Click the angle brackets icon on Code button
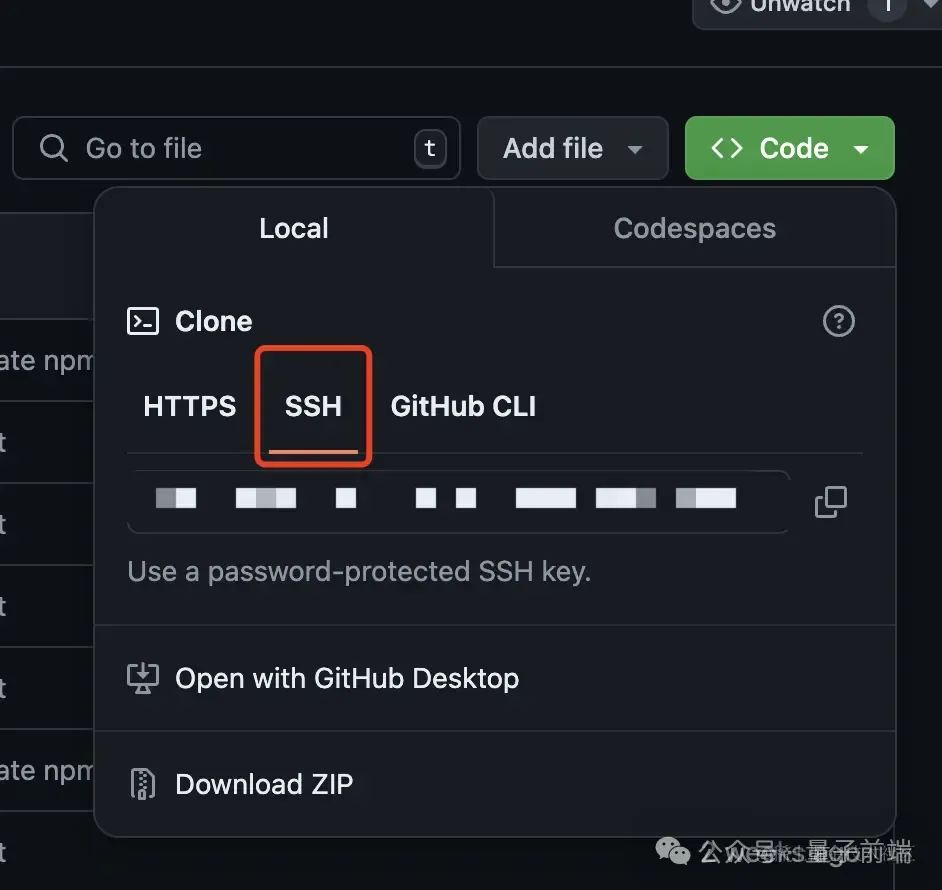The height and width of the screenshot is (890, 942). [727, 148]
